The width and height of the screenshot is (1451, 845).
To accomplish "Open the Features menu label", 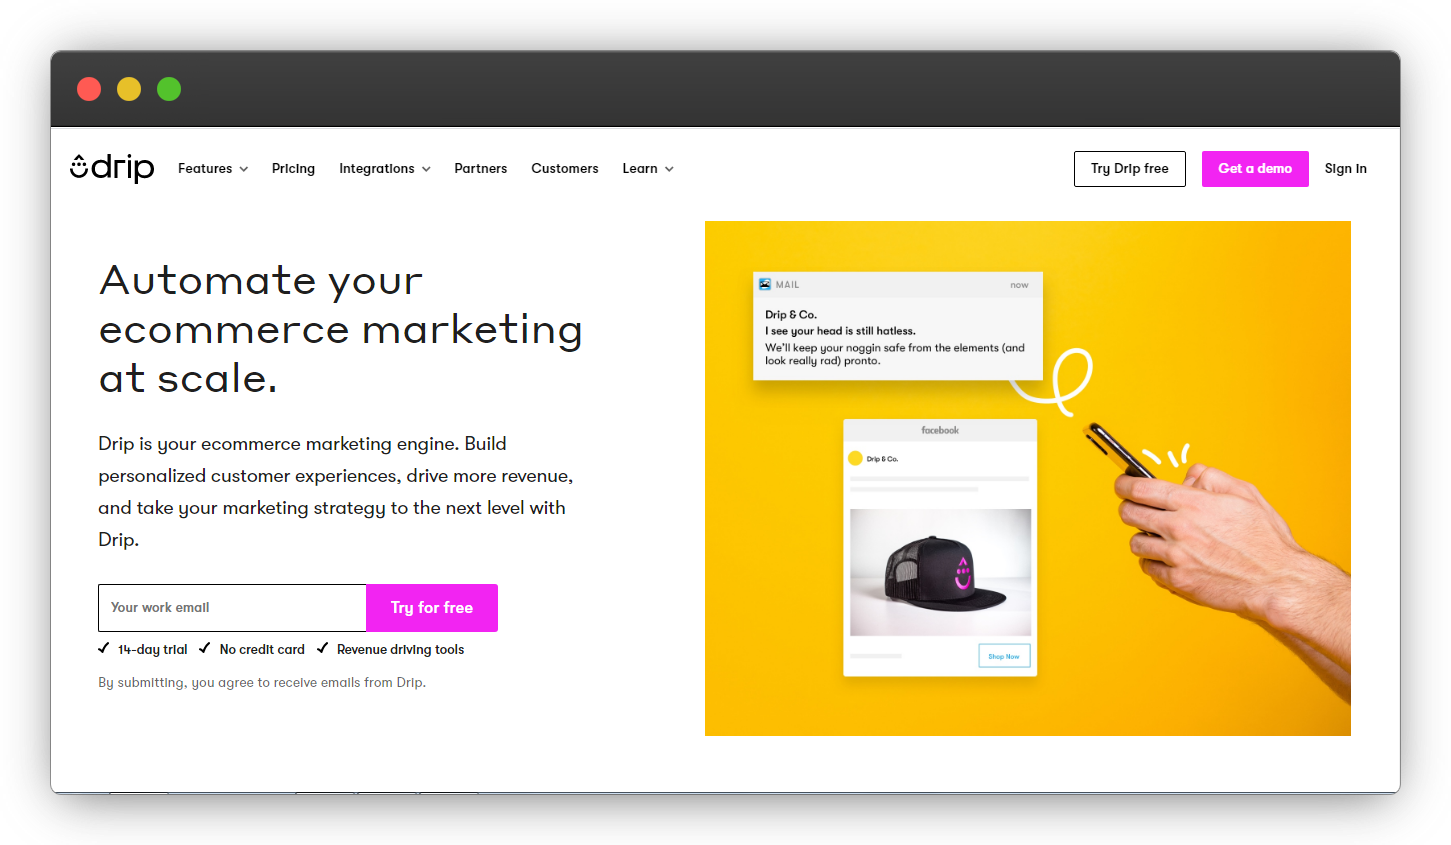I will point(205,168).
